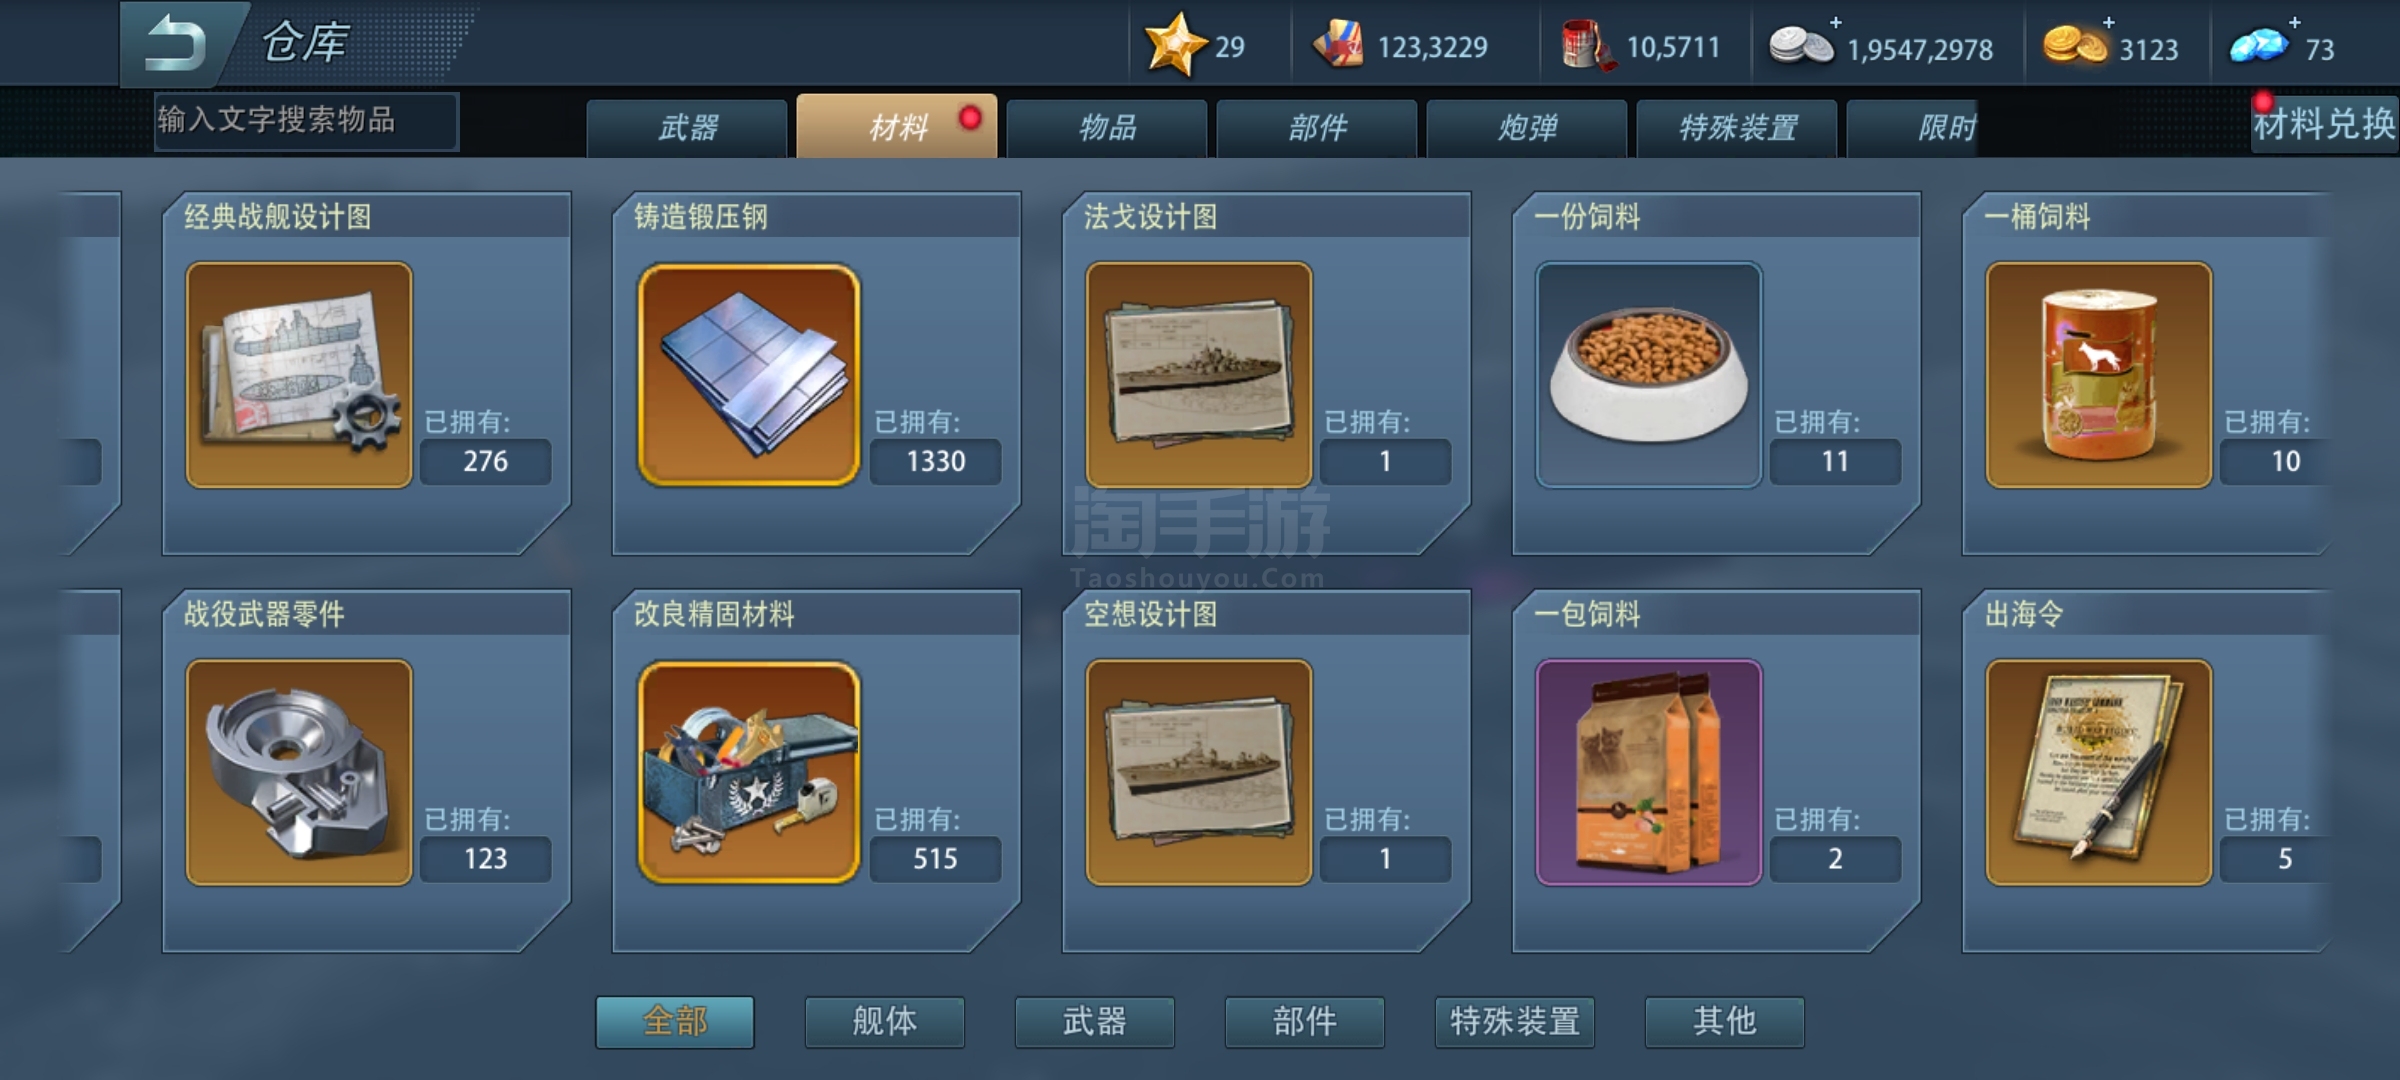
Task: Select the 一份饲料 food bowl icon
Action: pos(1649,375)
